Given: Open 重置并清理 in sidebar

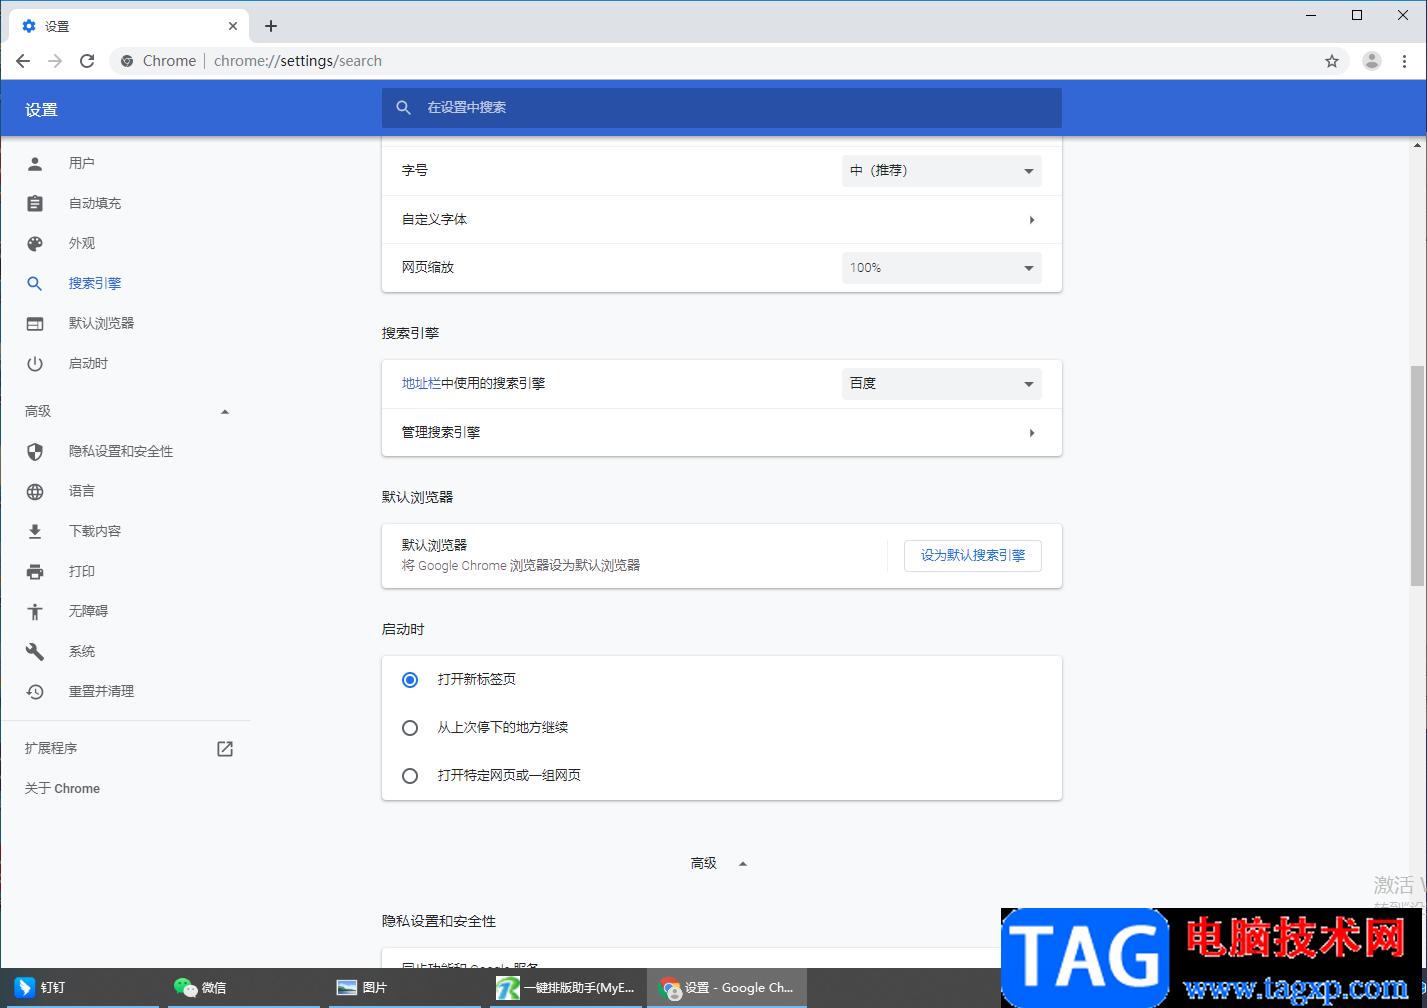Looking at the screenshot, I should pos(101,691).
